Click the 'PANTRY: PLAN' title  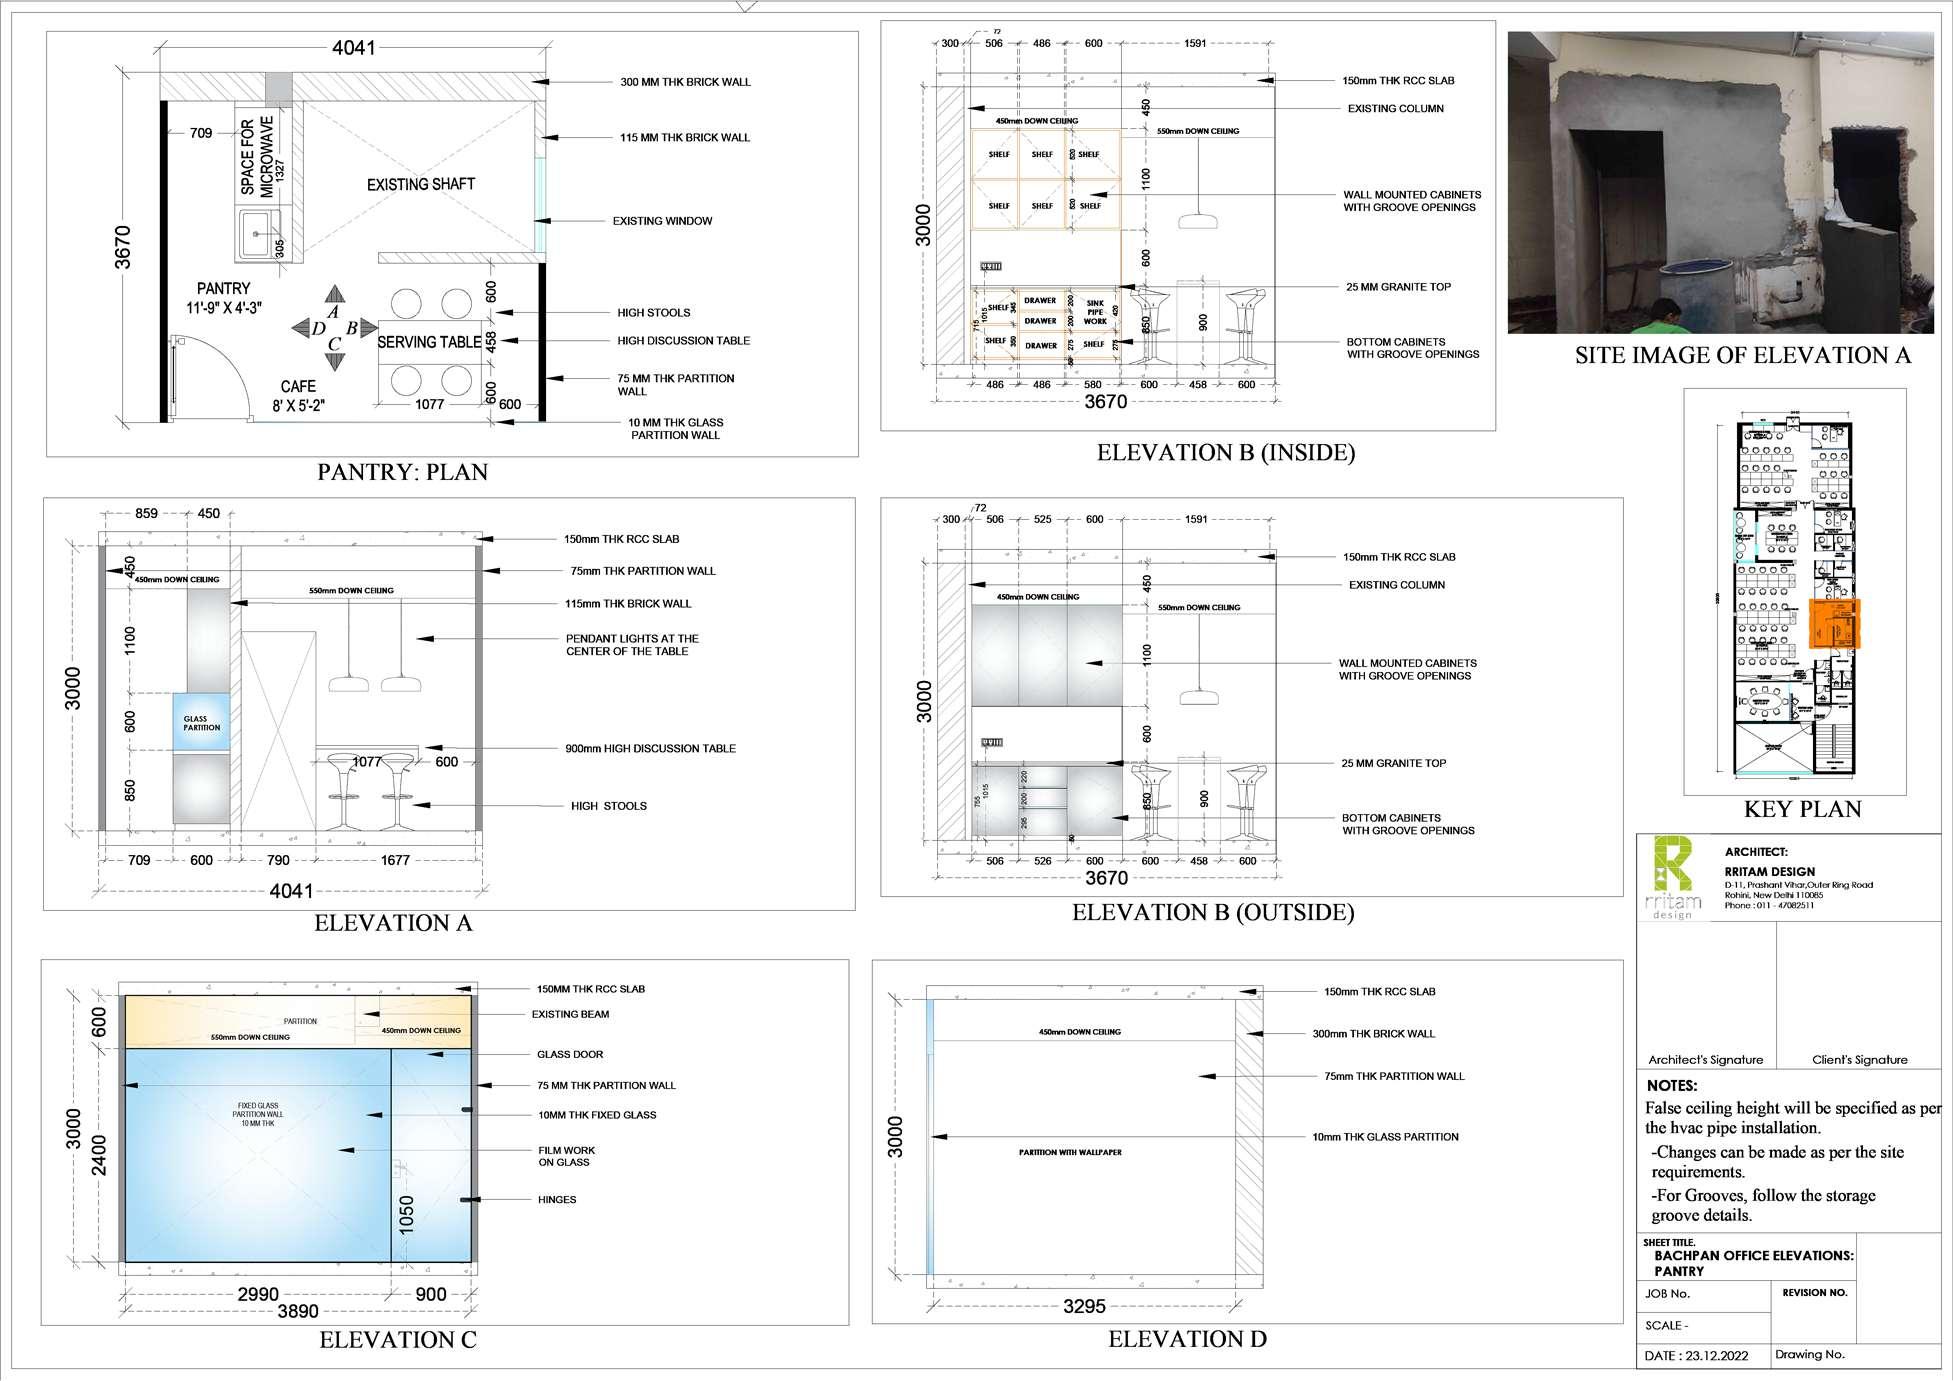coord(402,472)
